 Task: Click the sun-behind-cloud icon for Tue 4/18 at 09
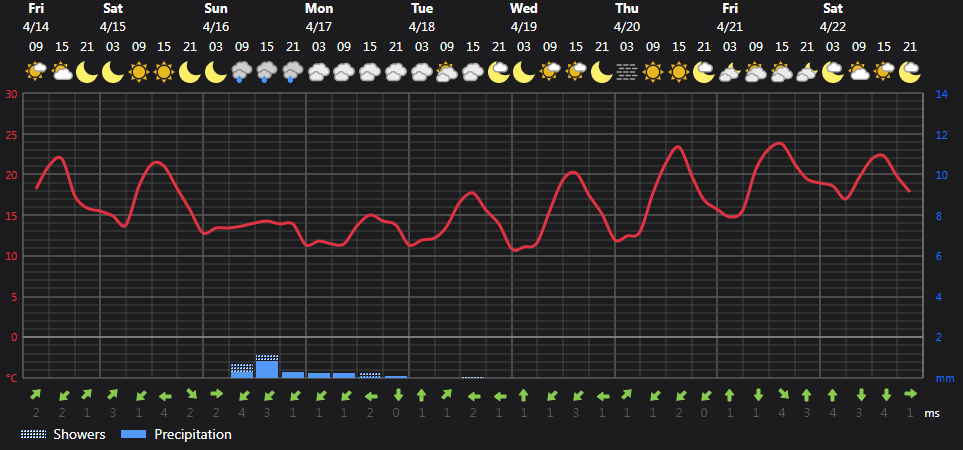(446, 71)
